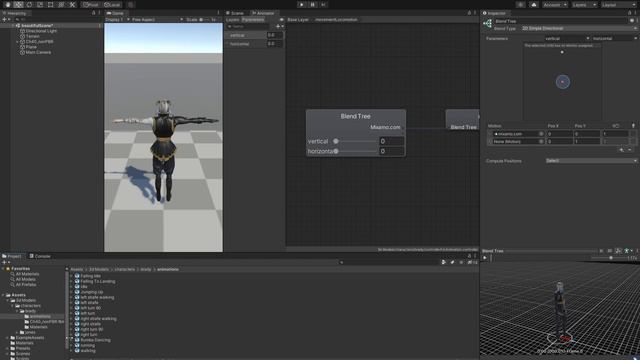The image size is (640, 360).
Task: Remove a motion with the minus button
Action: point(630,150)
